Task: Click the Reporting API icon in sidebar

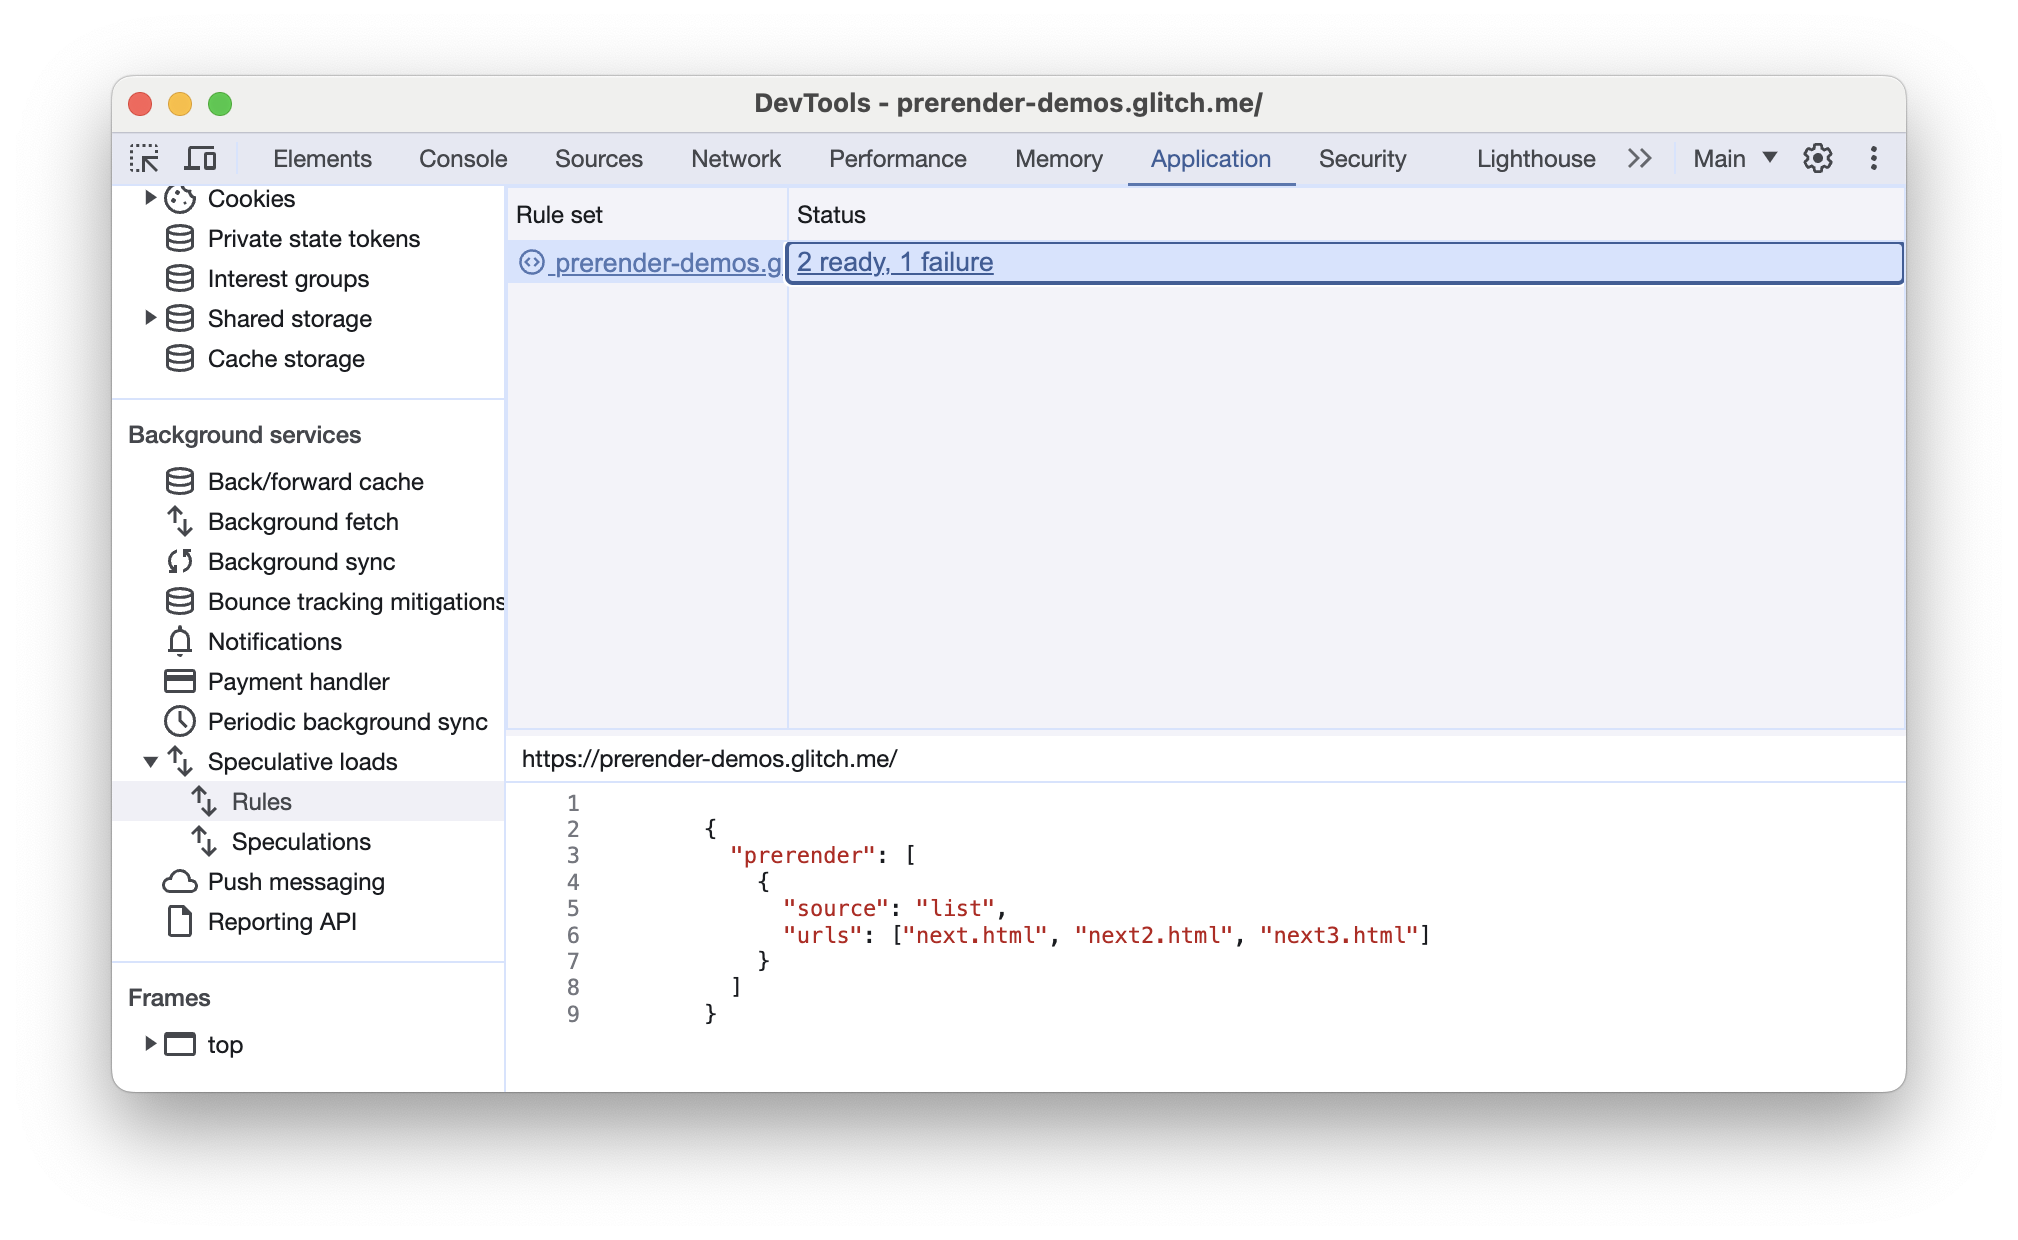Action: tap(177, 923)
